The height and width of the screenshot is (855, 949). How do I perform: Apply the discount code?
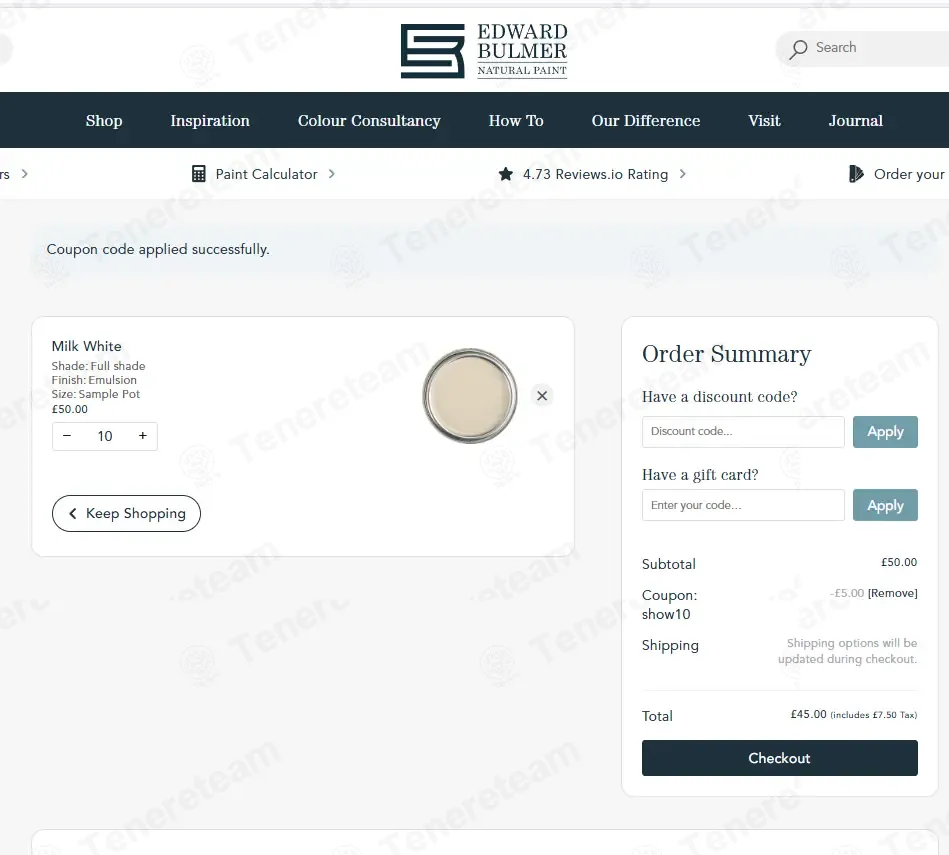click(885, 432)
